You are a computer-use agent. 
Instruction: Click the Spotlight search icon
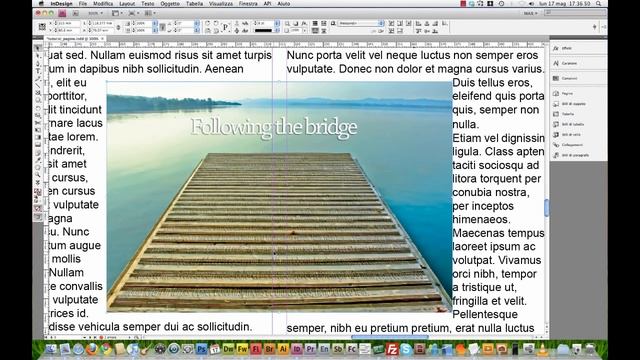pyautogui.click(x=598, y=4)
